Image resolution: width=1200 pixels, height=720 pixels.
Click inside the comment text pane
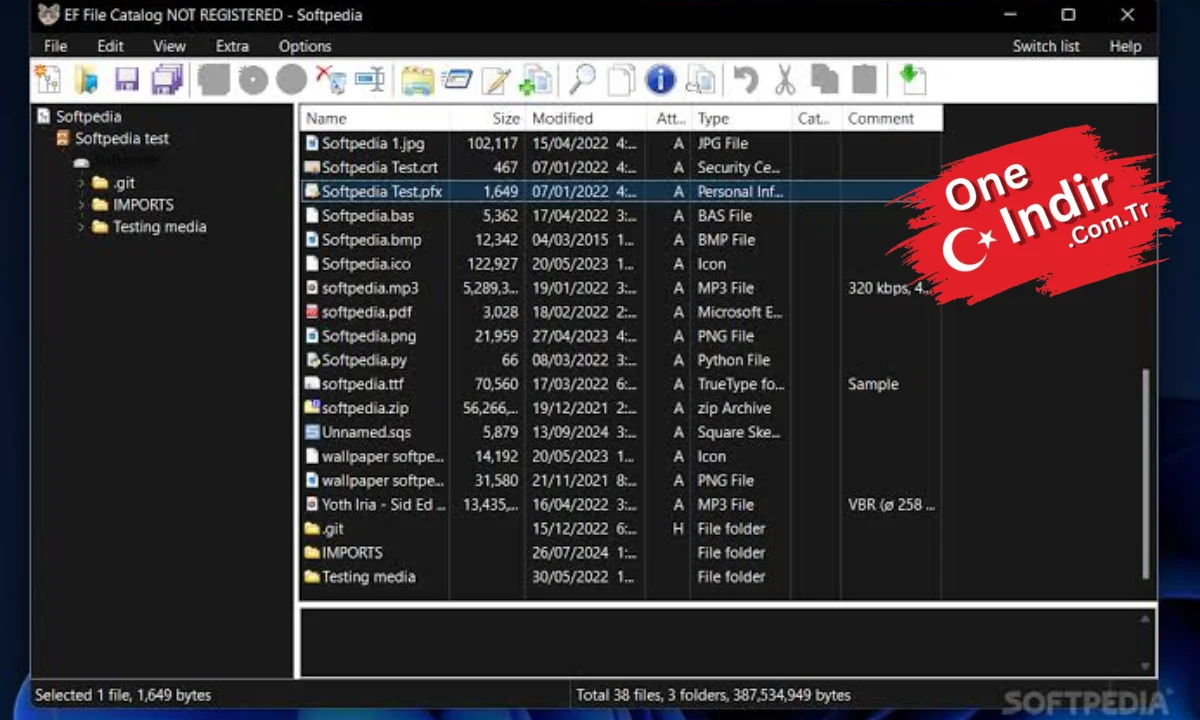(718, 643)
